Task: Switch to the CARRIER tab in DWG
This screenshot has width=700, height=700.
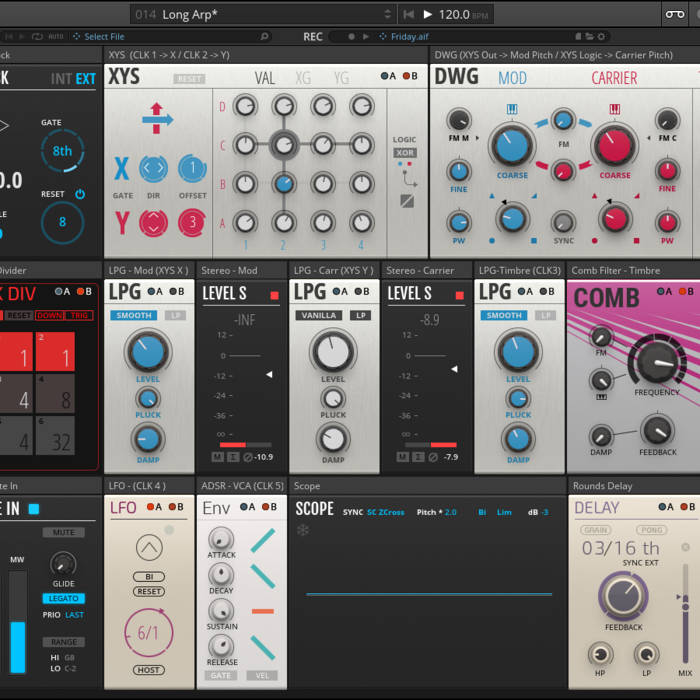Action: (x=614, y=78)
